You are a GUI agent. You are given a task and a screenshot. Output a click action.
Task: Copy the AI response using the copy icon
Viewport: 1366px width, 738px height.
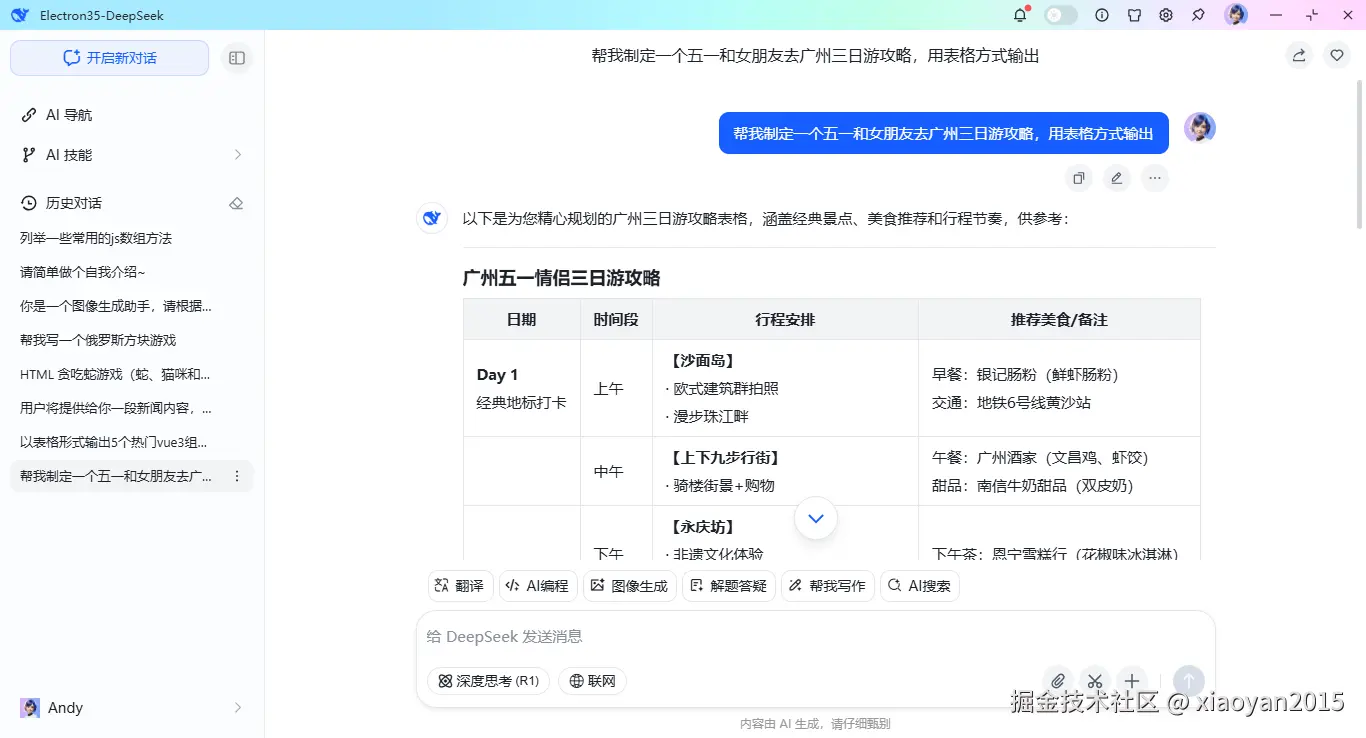(1078, 178)
